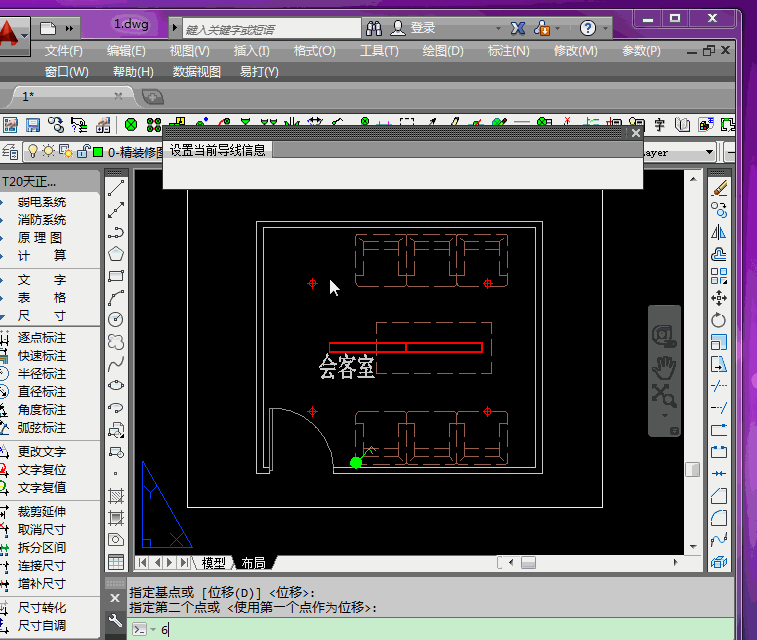The height and width of the screenshot is (640, 757).
Task: Click the green layer color swatch
Action: point(98,153)
